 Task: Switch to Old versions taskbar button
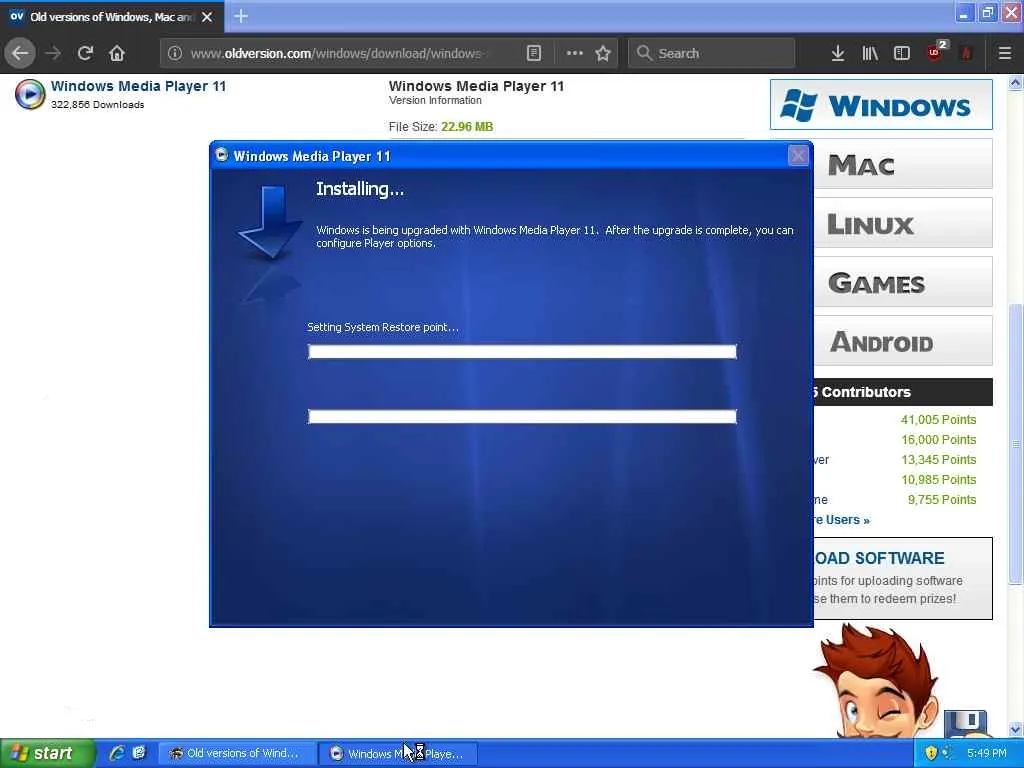tap(236, 753)
